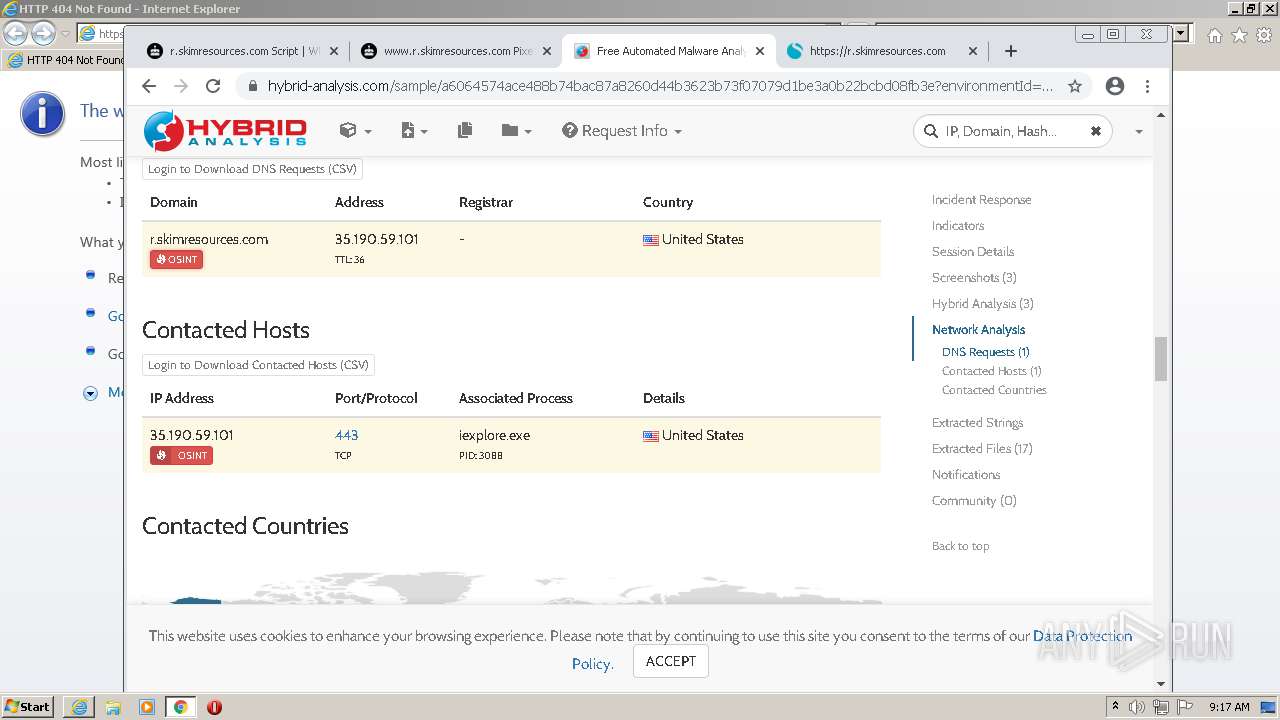The image size is (1280, 720).
Task: Click the copy documents icon in navbar
Action: 465,131
